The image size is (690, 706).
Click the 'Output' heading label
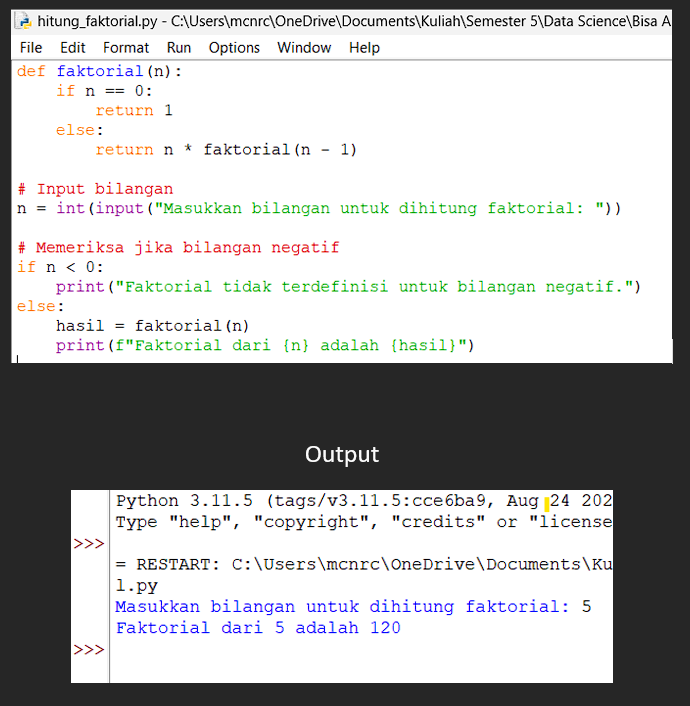342,454
